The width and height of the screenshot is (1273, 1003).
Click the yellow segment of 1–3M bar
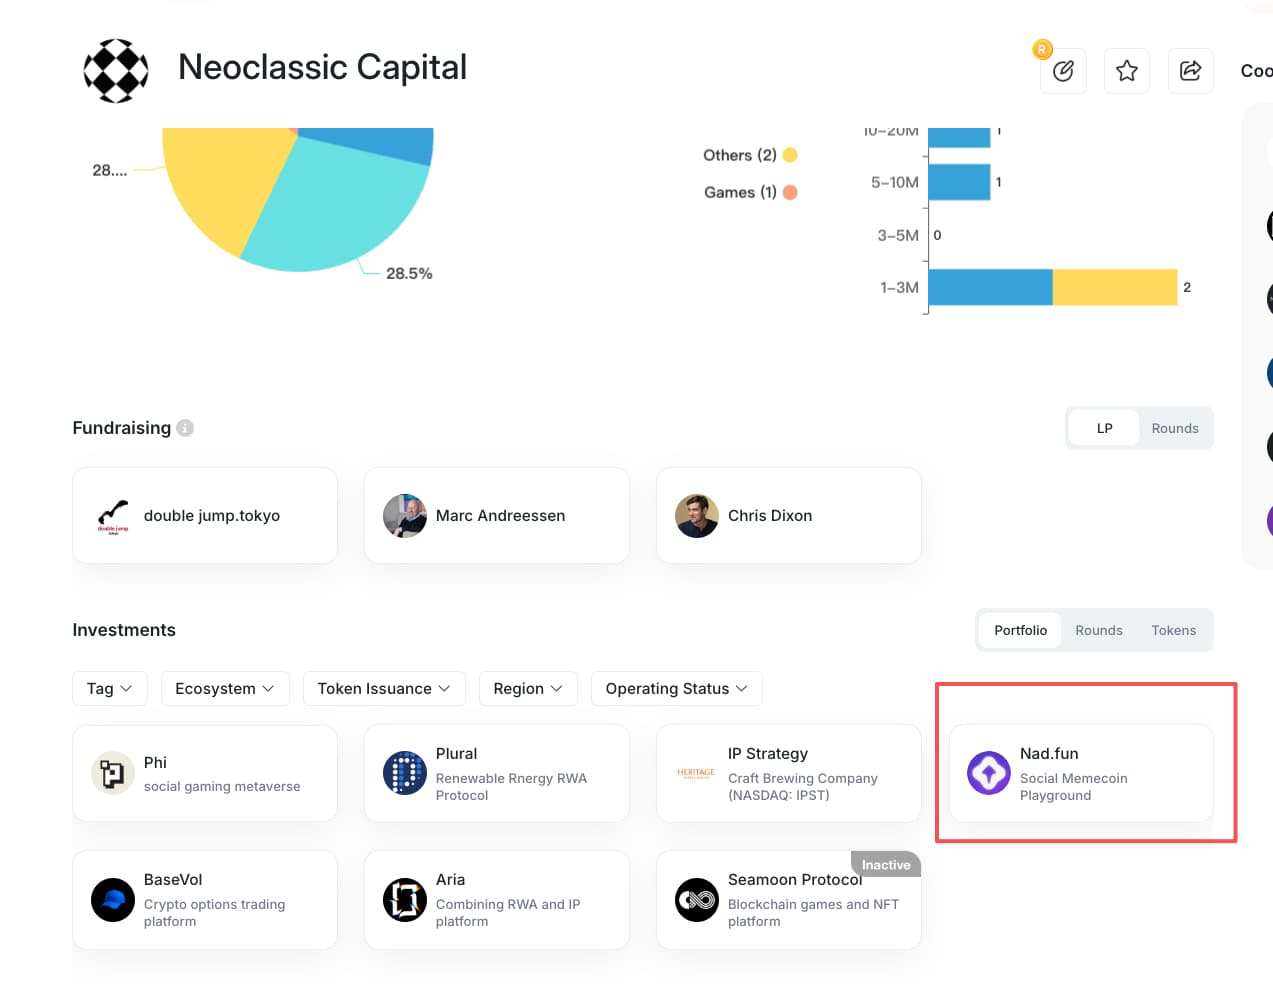pyautogui.click(x=1114, y=287)
